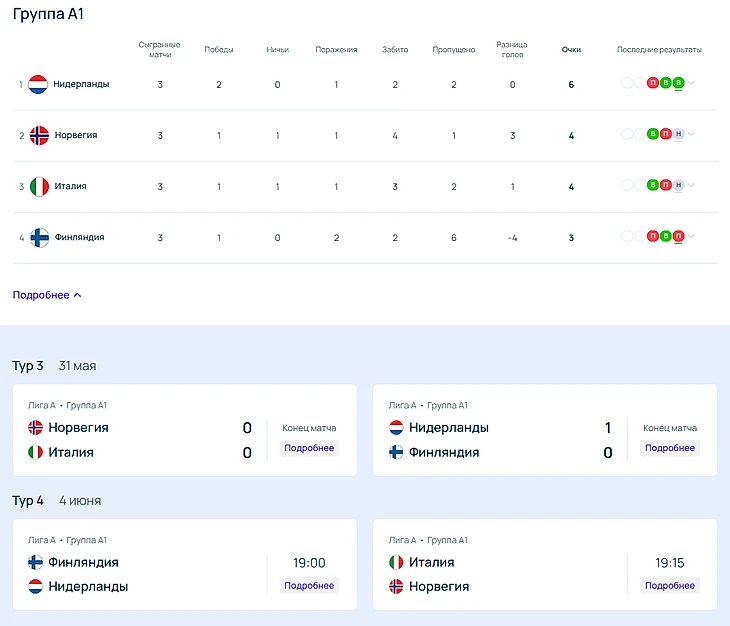
Task: Click Italy's flag in the 19:15 match card
Action: (396, 562)
